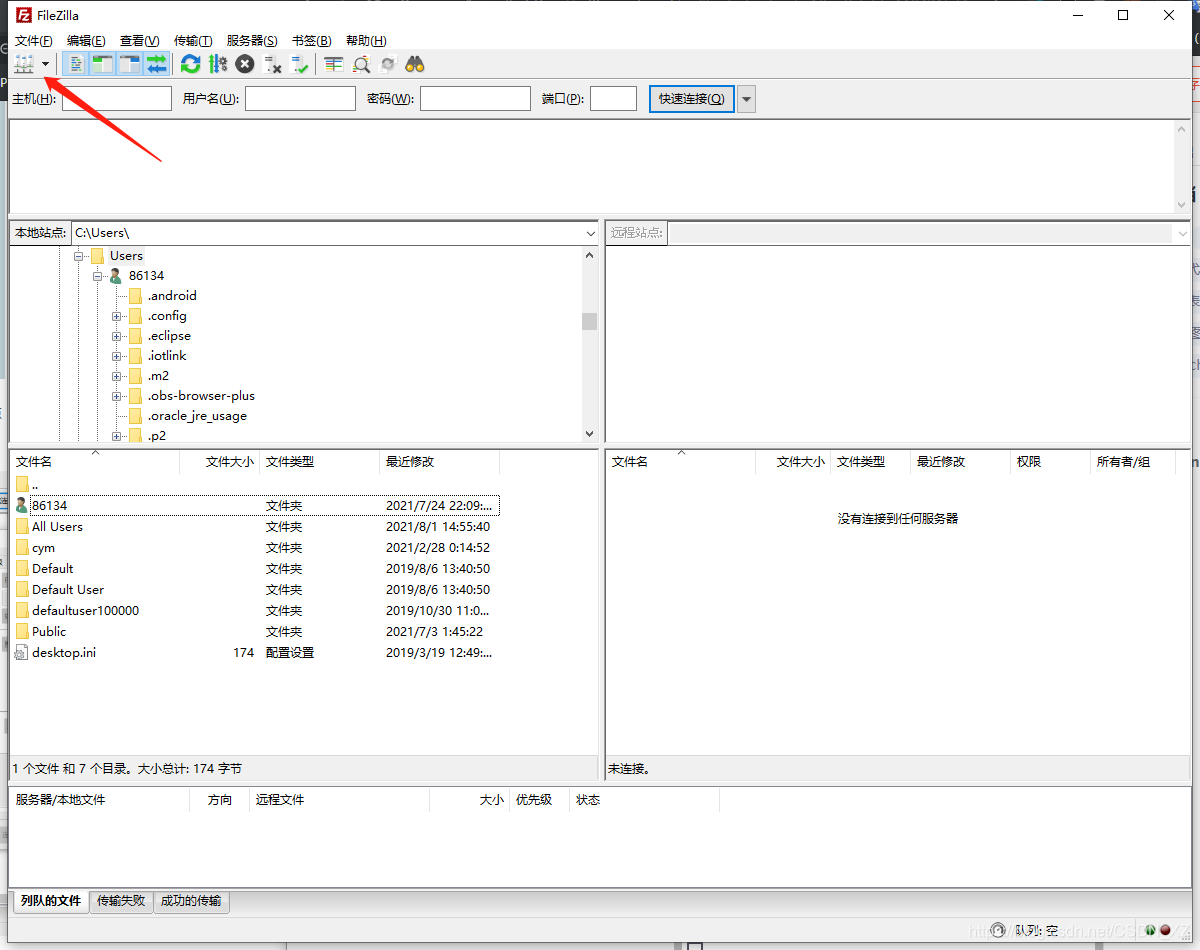Open the quick connect history dropdown

pyautogui.click(x=747, y=98)
